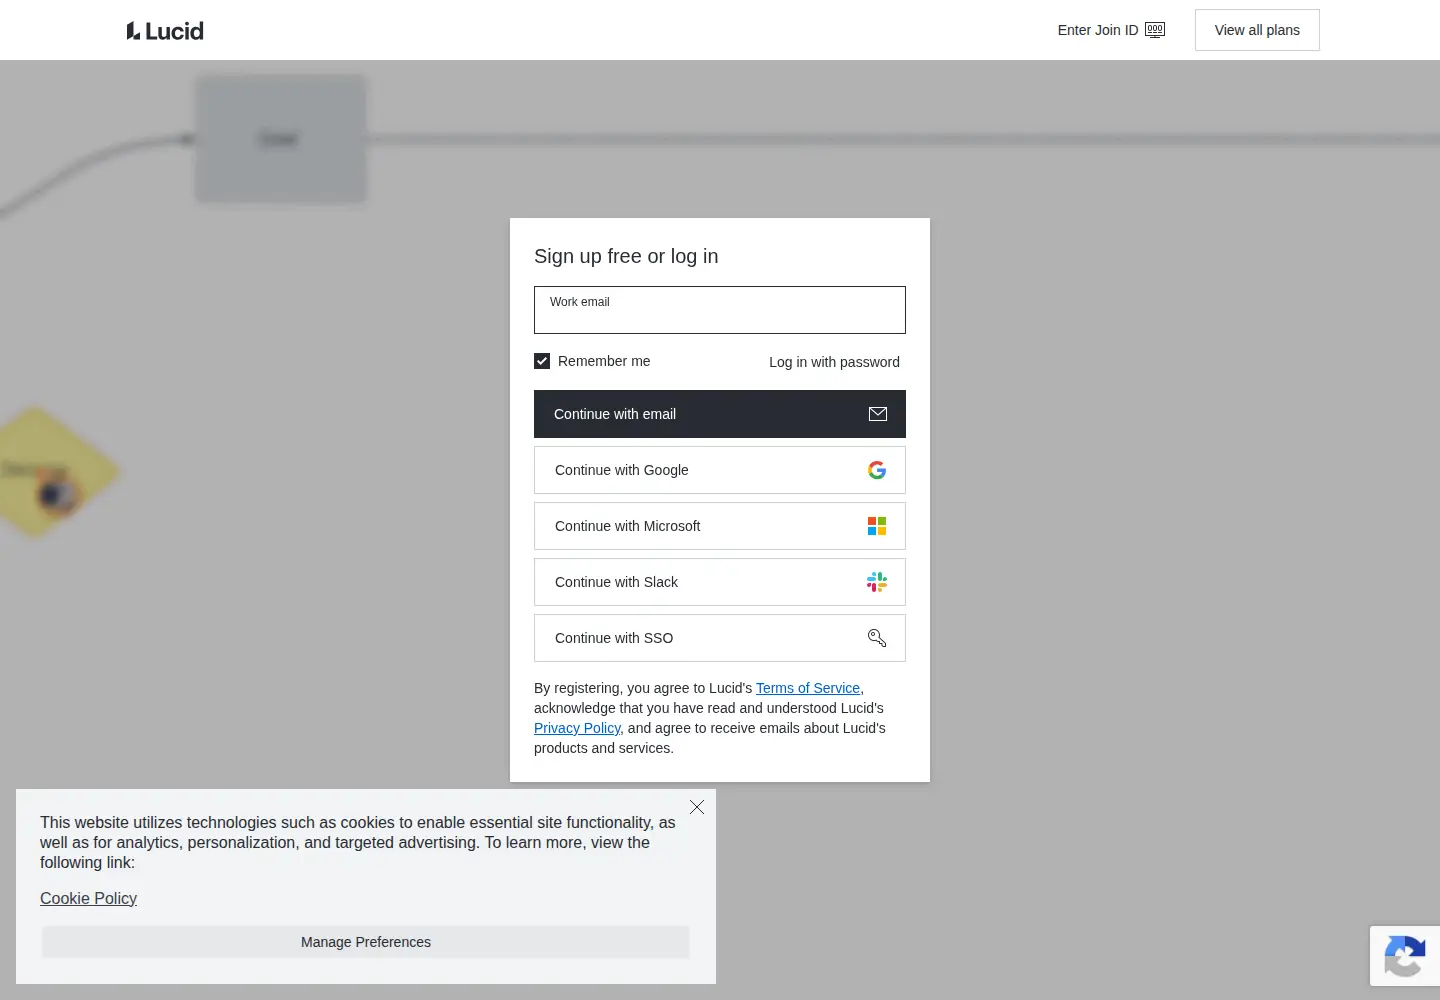Click the Microsoft logo icon
1440x1000 pixels.
tap(877, 526)
